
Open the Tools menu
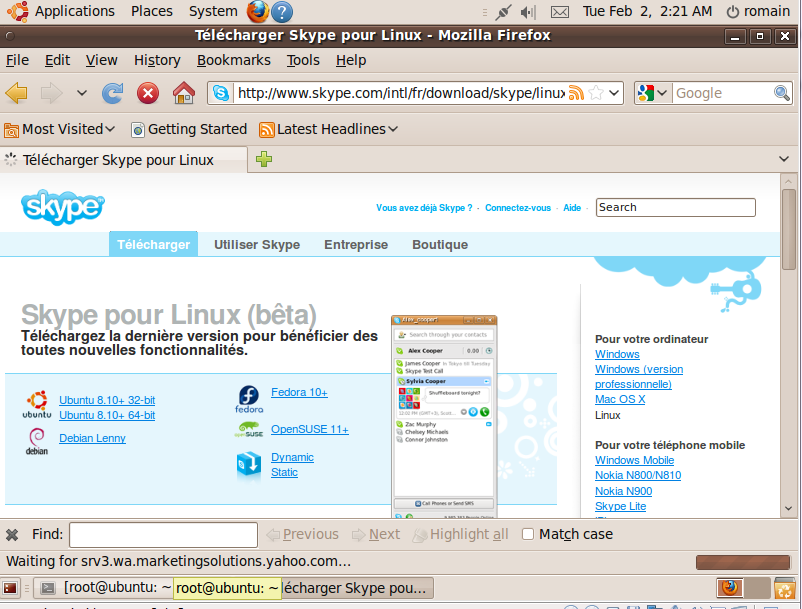303,60
